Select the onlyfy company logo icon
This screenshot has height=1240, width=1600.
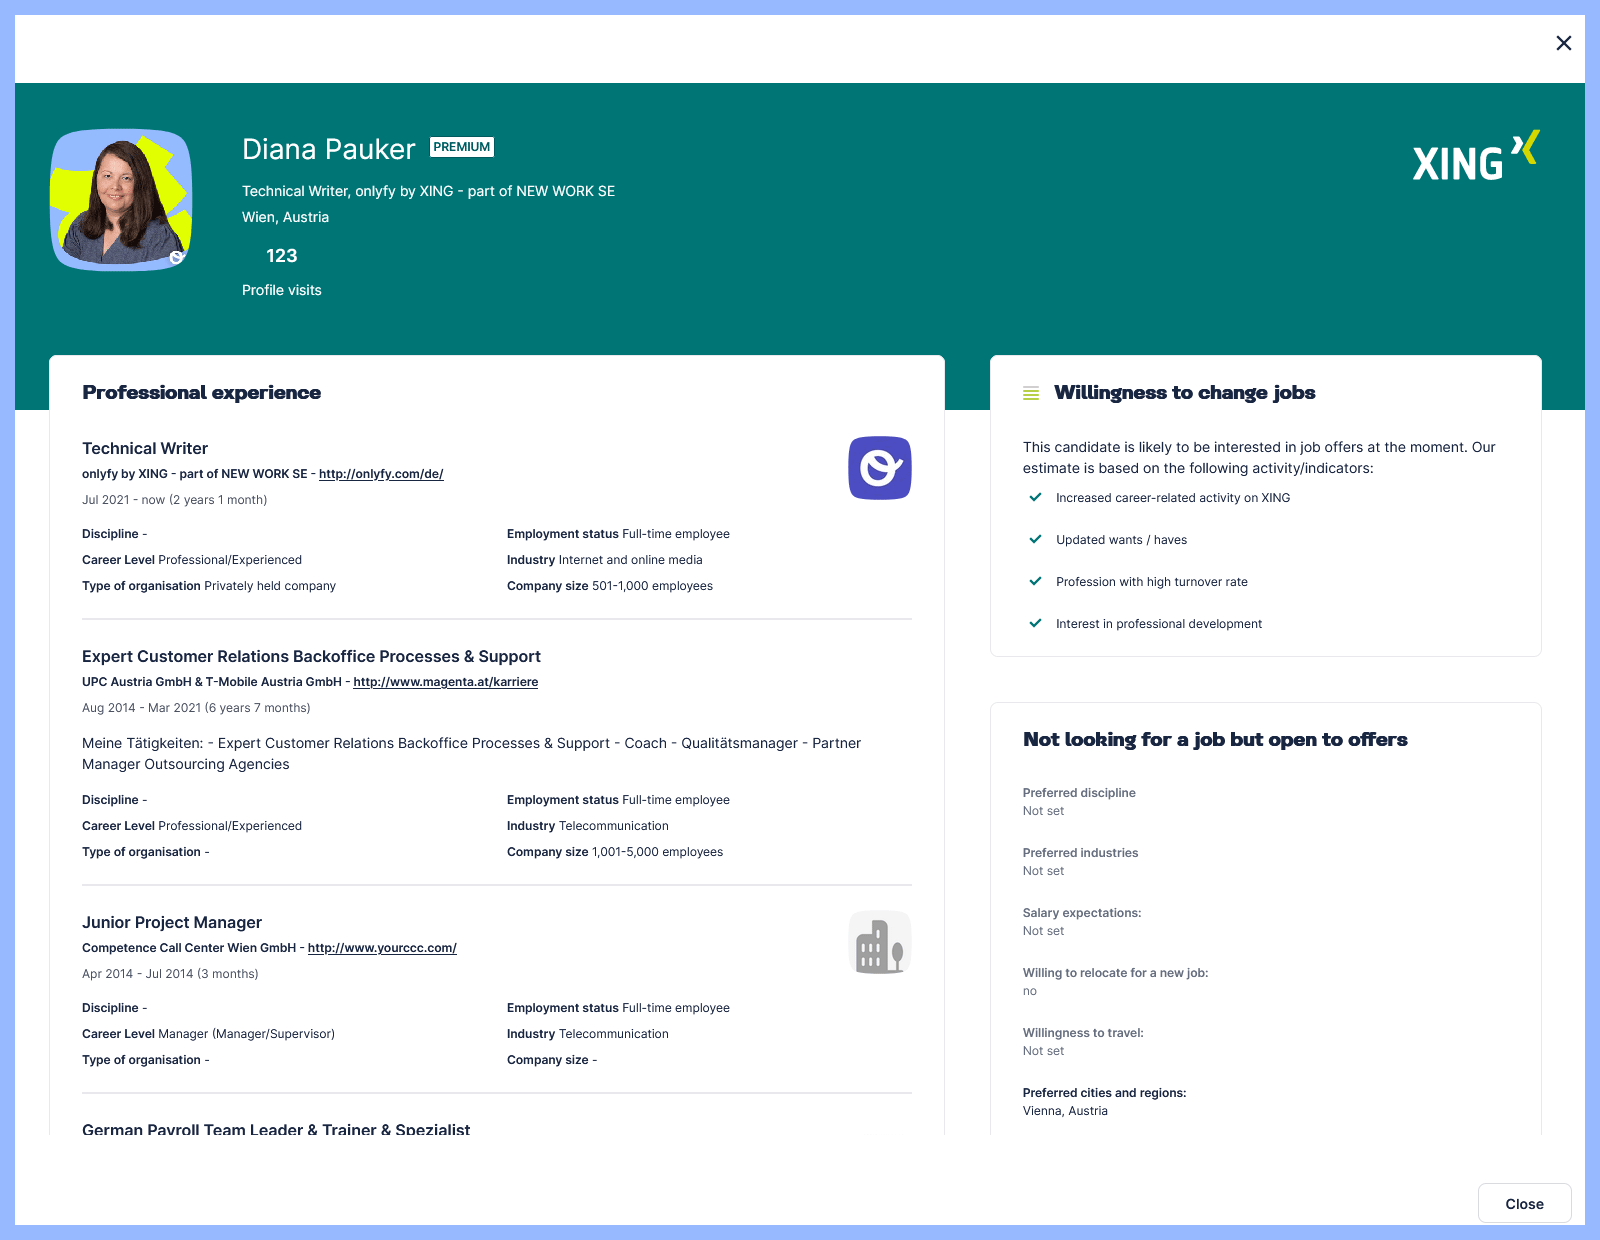(880, 468)
